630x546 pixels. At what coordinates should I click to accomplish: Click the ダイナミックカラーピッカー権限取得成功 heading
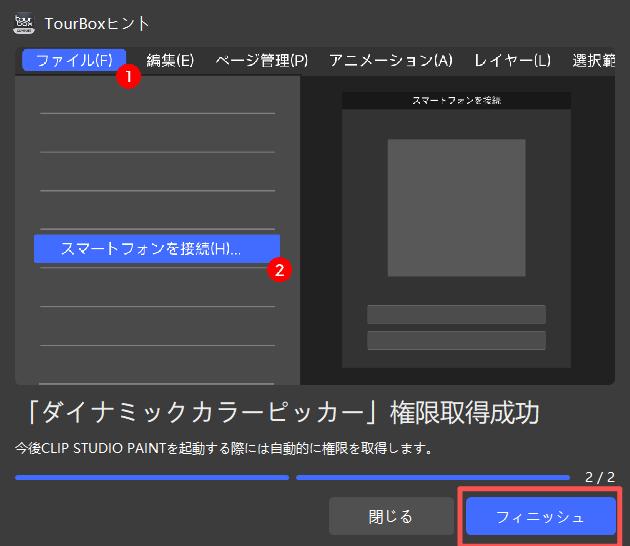pyautogui.click(x=278, y=414)
